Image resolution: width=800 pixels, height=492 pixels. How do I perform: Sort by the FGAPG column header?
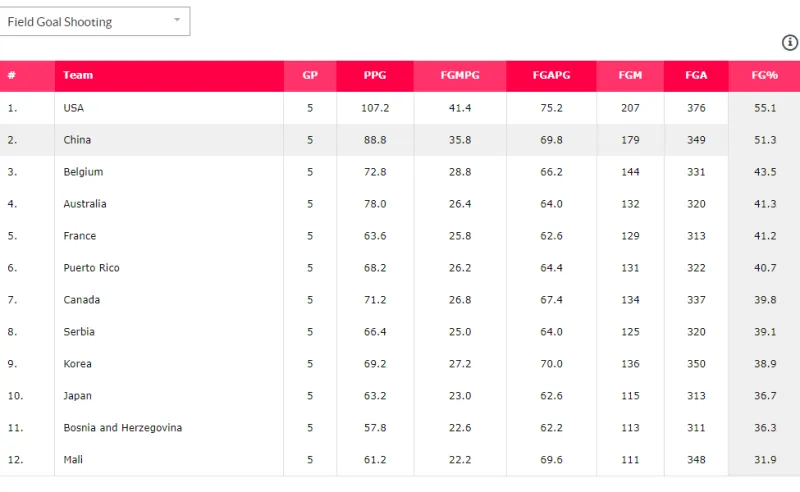[551, 76]
